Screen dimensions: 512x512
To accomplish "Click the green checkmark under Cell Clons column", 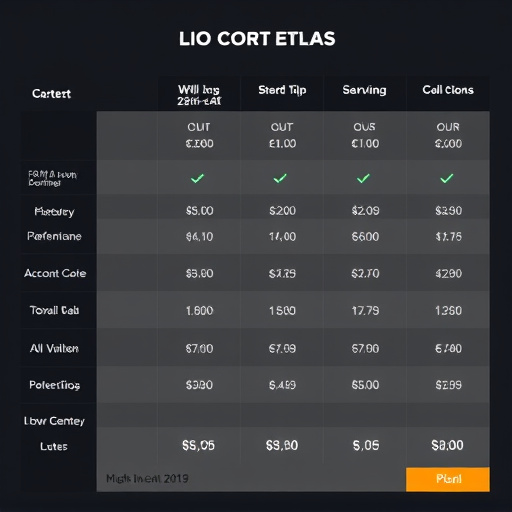I will point(447,178).
